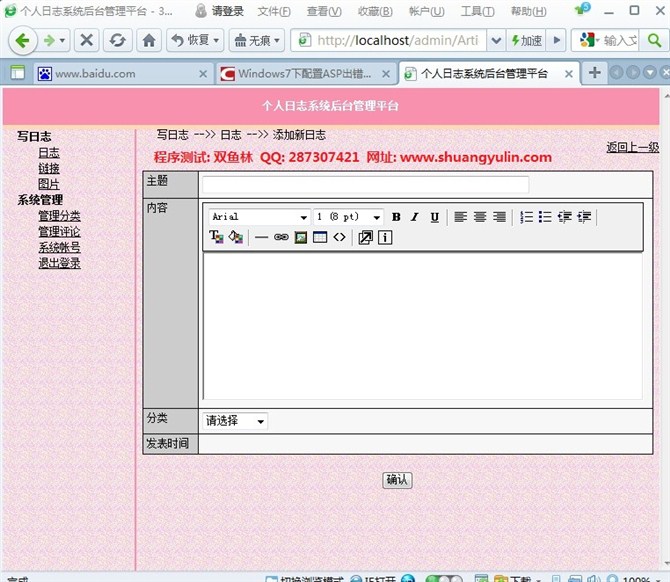Insert a numbered list in editor

526,217
